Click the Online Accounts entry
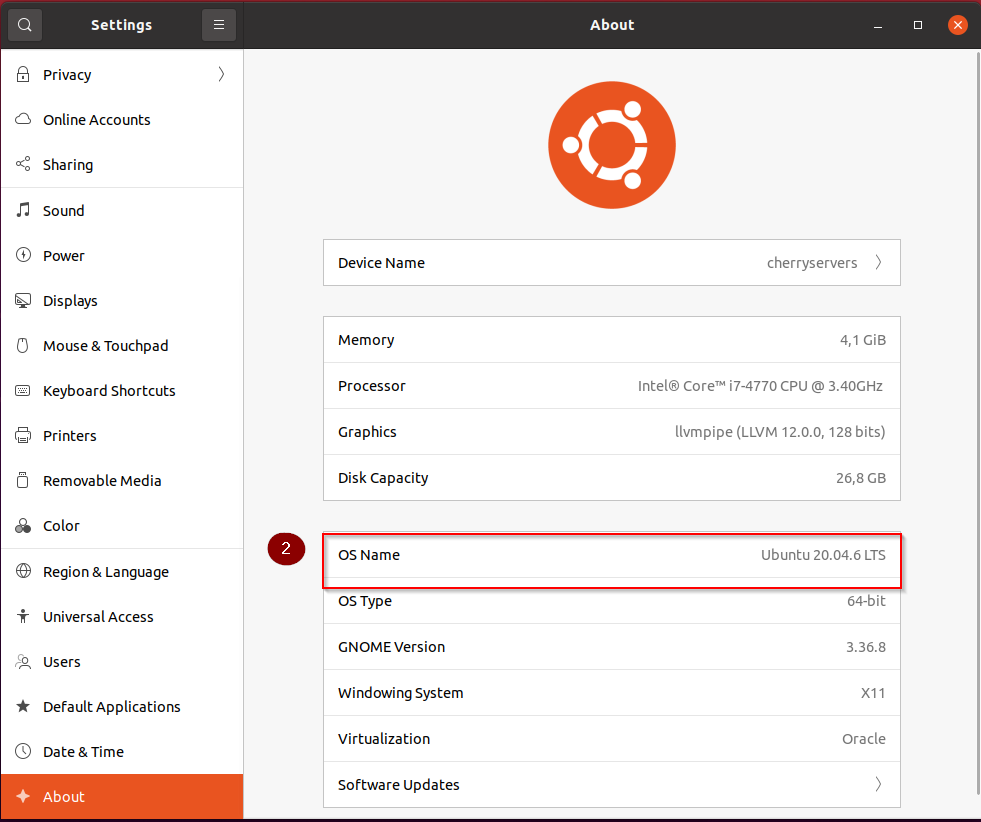The width and height of the screenshot is (981, 822). point(96,119)
